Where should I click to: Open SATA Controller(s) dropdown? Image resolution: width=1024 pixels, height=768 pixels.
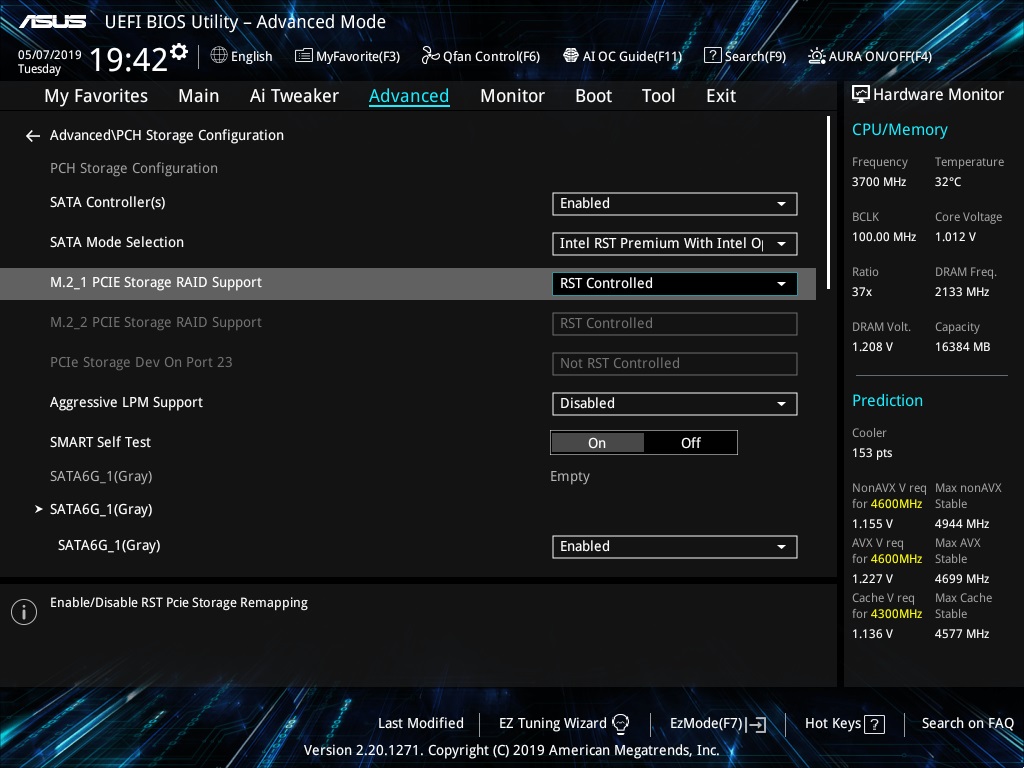(x=675, y=204)
